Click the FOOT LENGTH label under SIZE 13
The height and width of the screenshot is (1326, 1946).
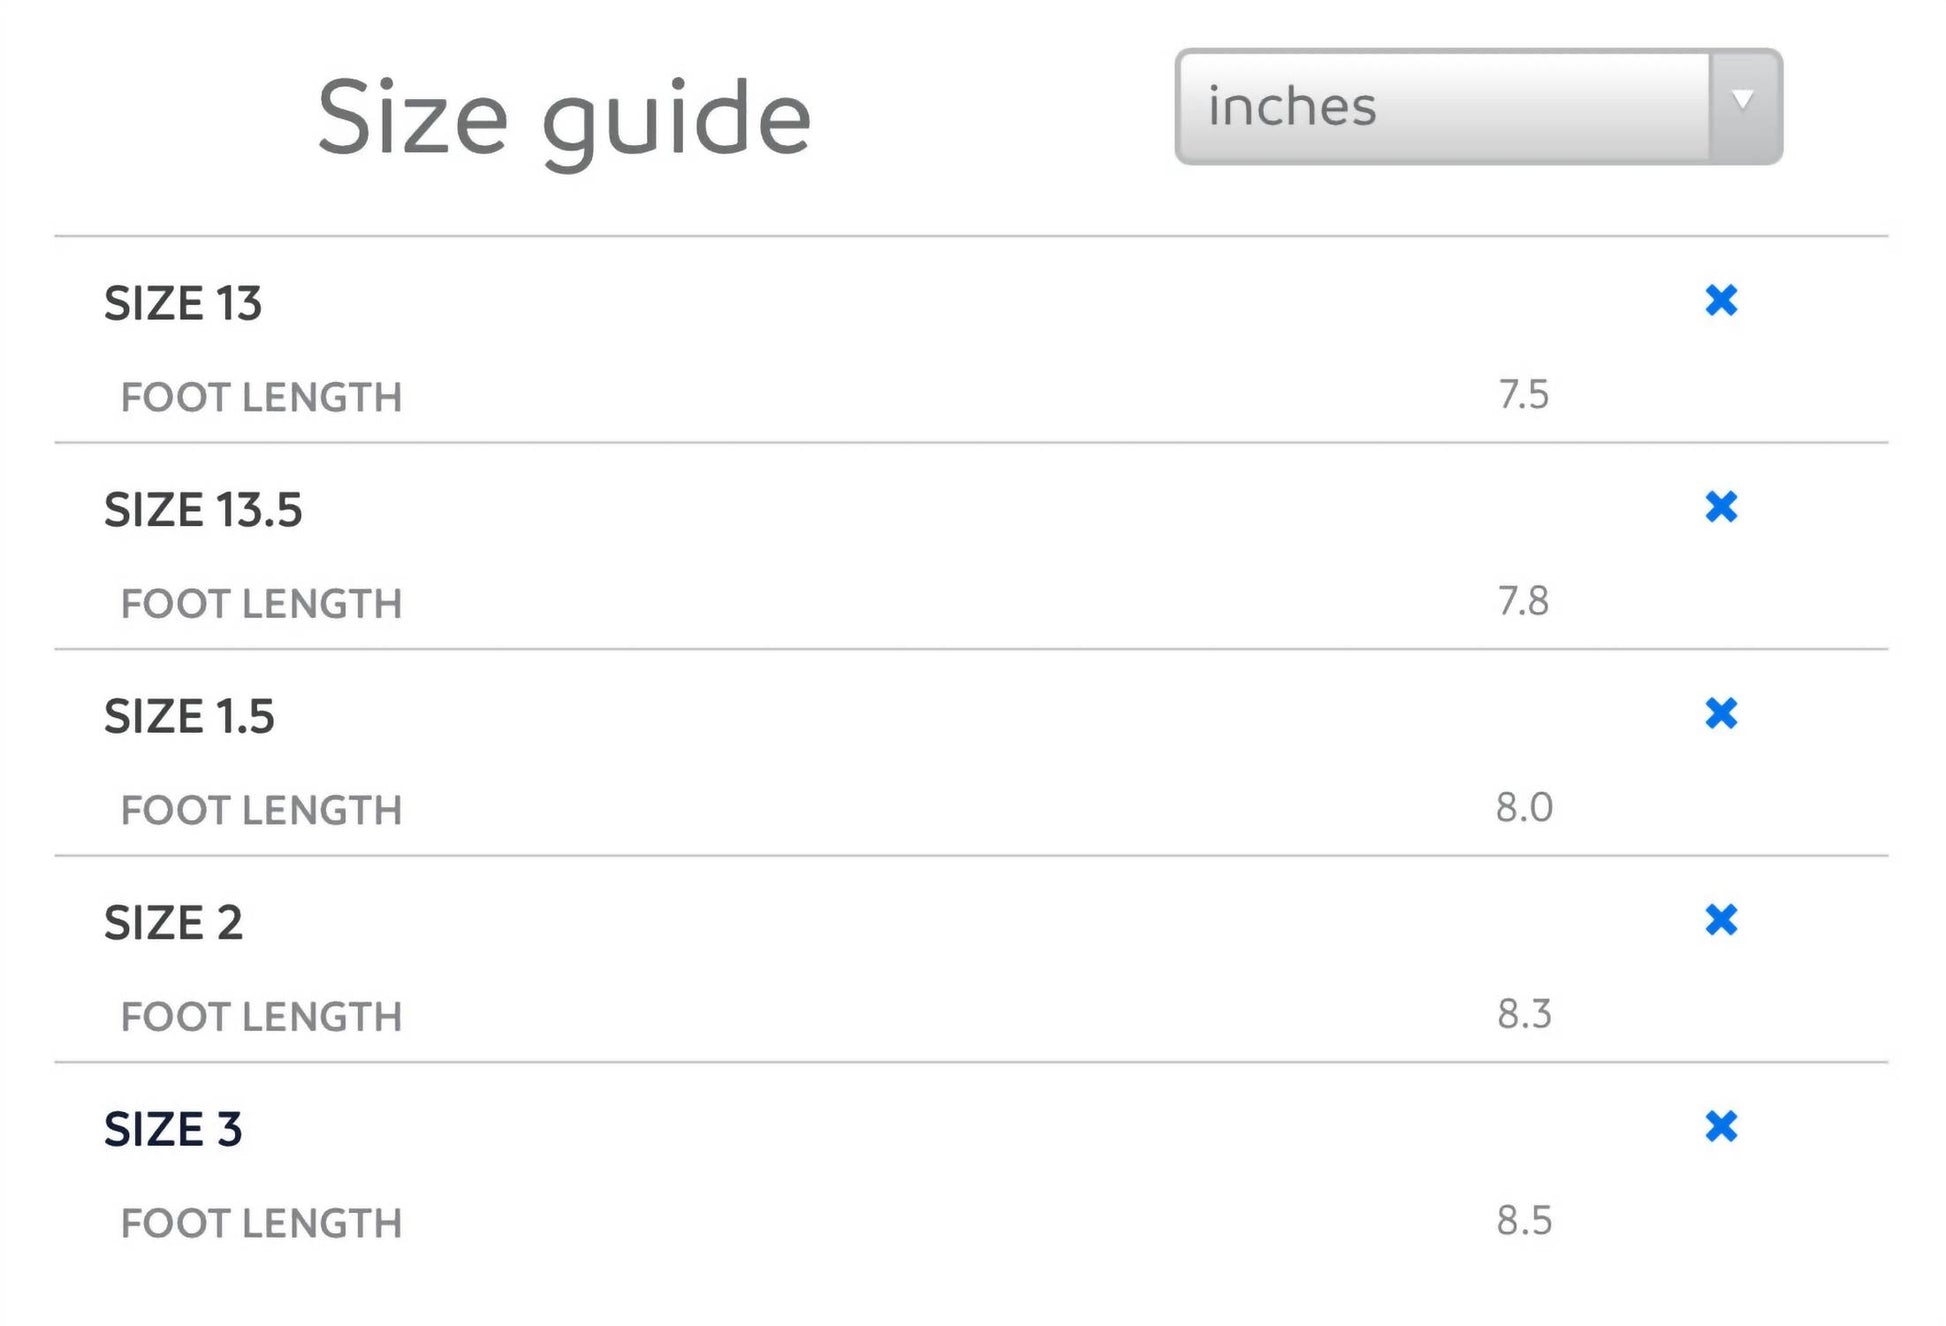pyautogui.click(x=261, y=398)
